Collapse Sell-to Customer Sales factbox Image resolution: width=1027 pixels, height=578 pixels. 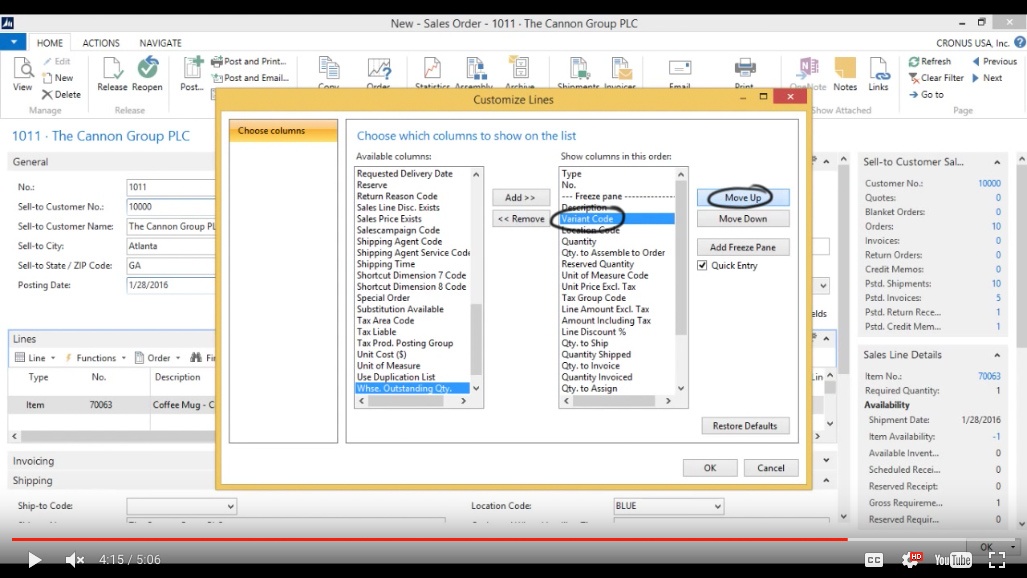coord(997,162)
